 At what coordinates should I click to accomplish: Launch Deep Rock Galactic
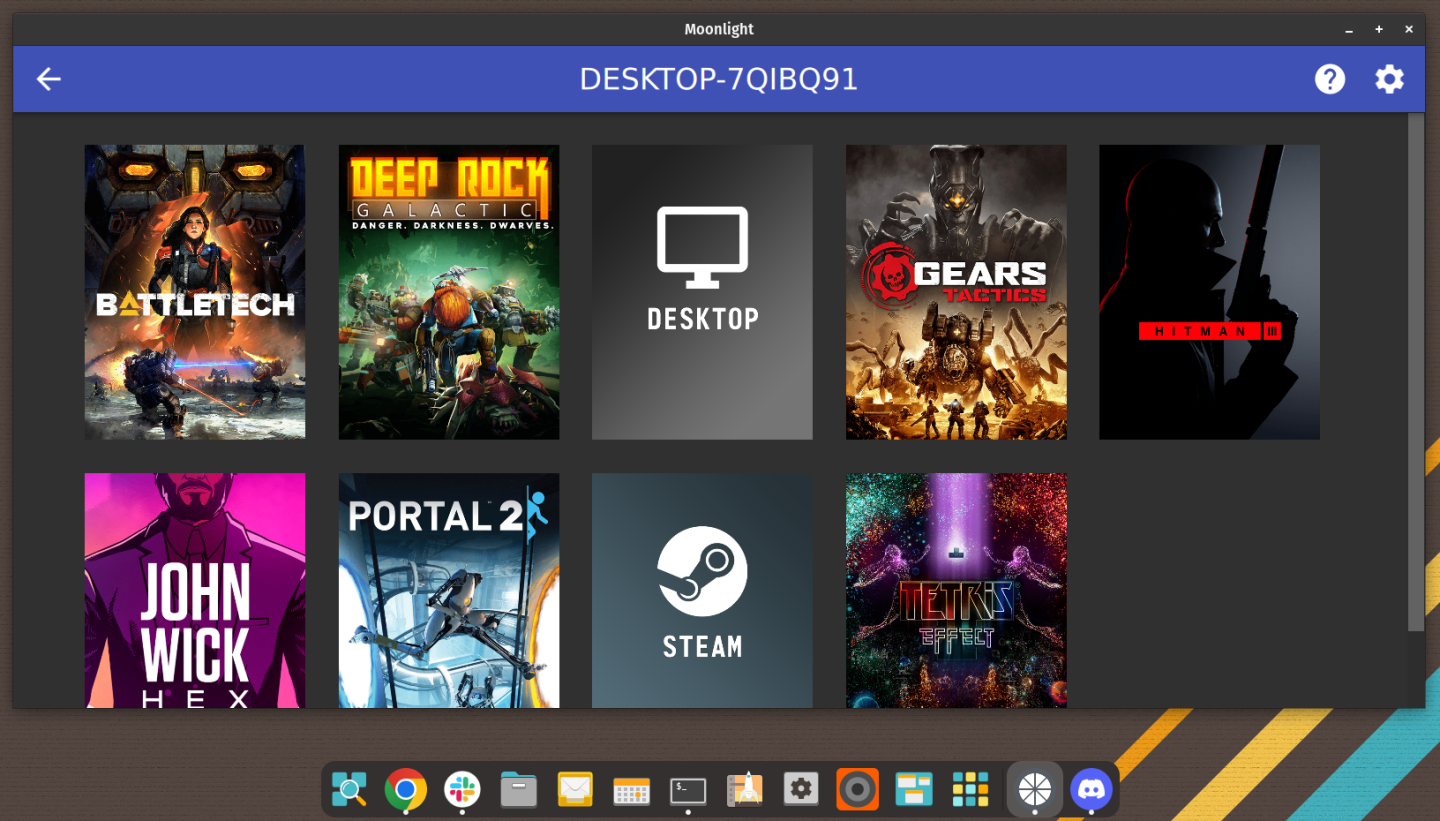click(x=448, y=291)
